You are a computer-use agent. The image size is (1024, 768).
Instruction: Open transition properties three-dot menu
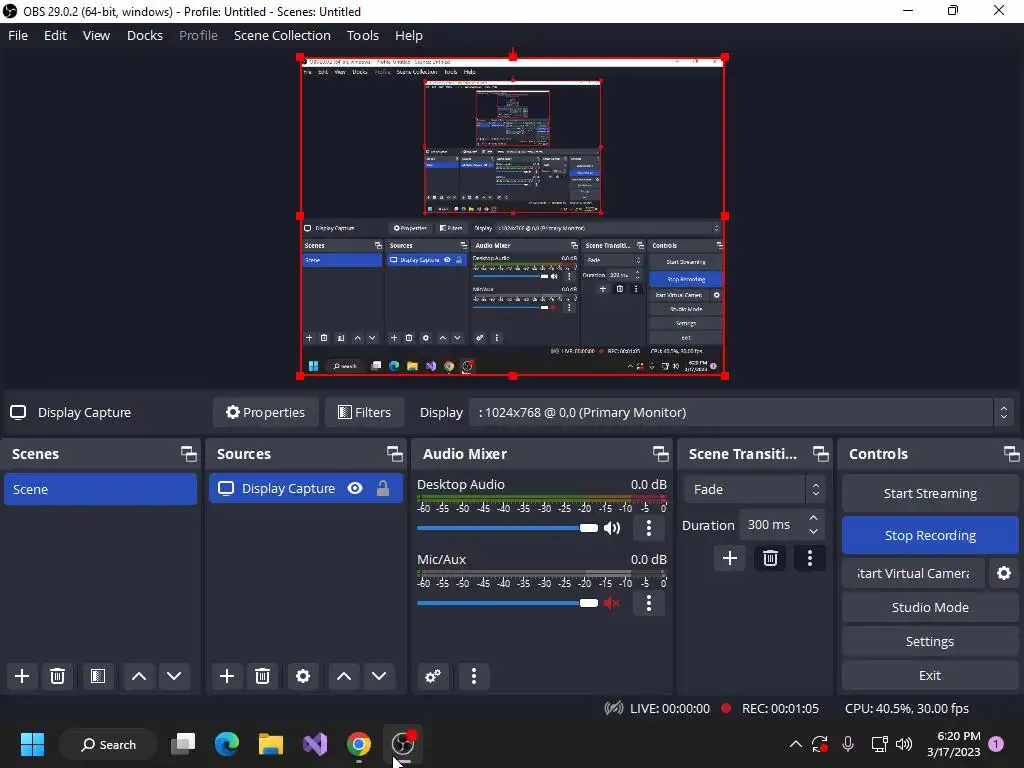click(x=810, y=558)
